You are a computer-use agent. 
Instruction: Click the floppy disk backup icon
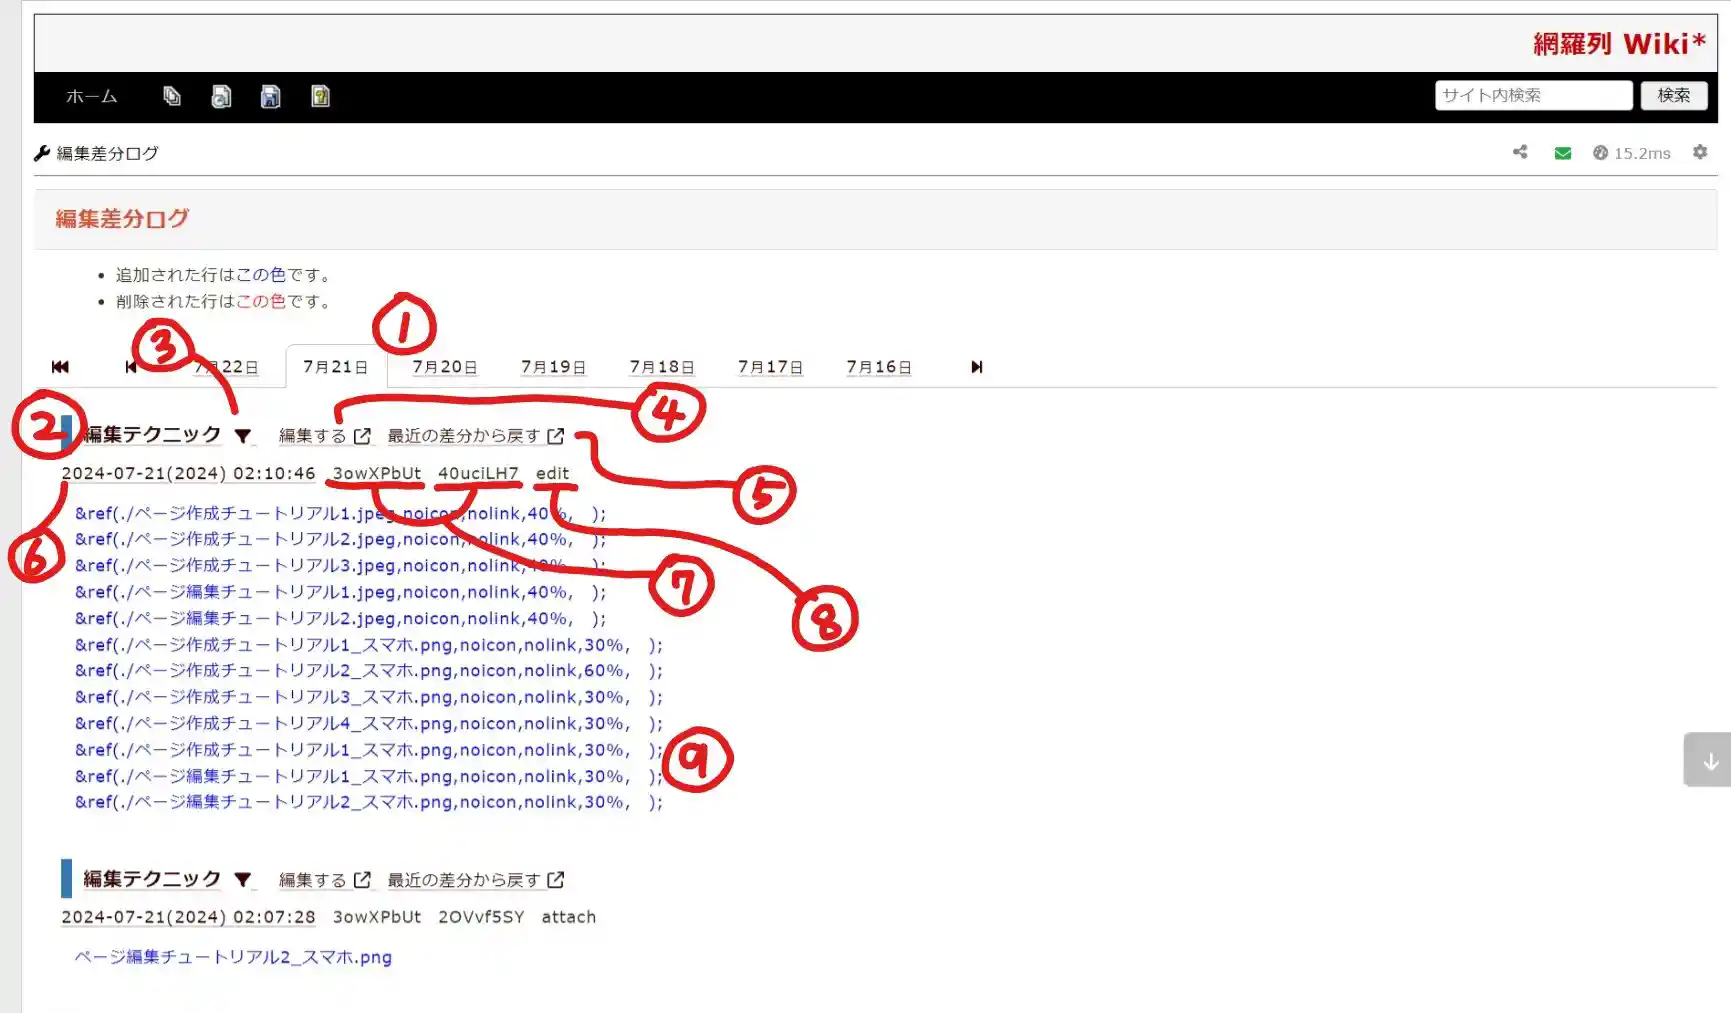[270, 96]
